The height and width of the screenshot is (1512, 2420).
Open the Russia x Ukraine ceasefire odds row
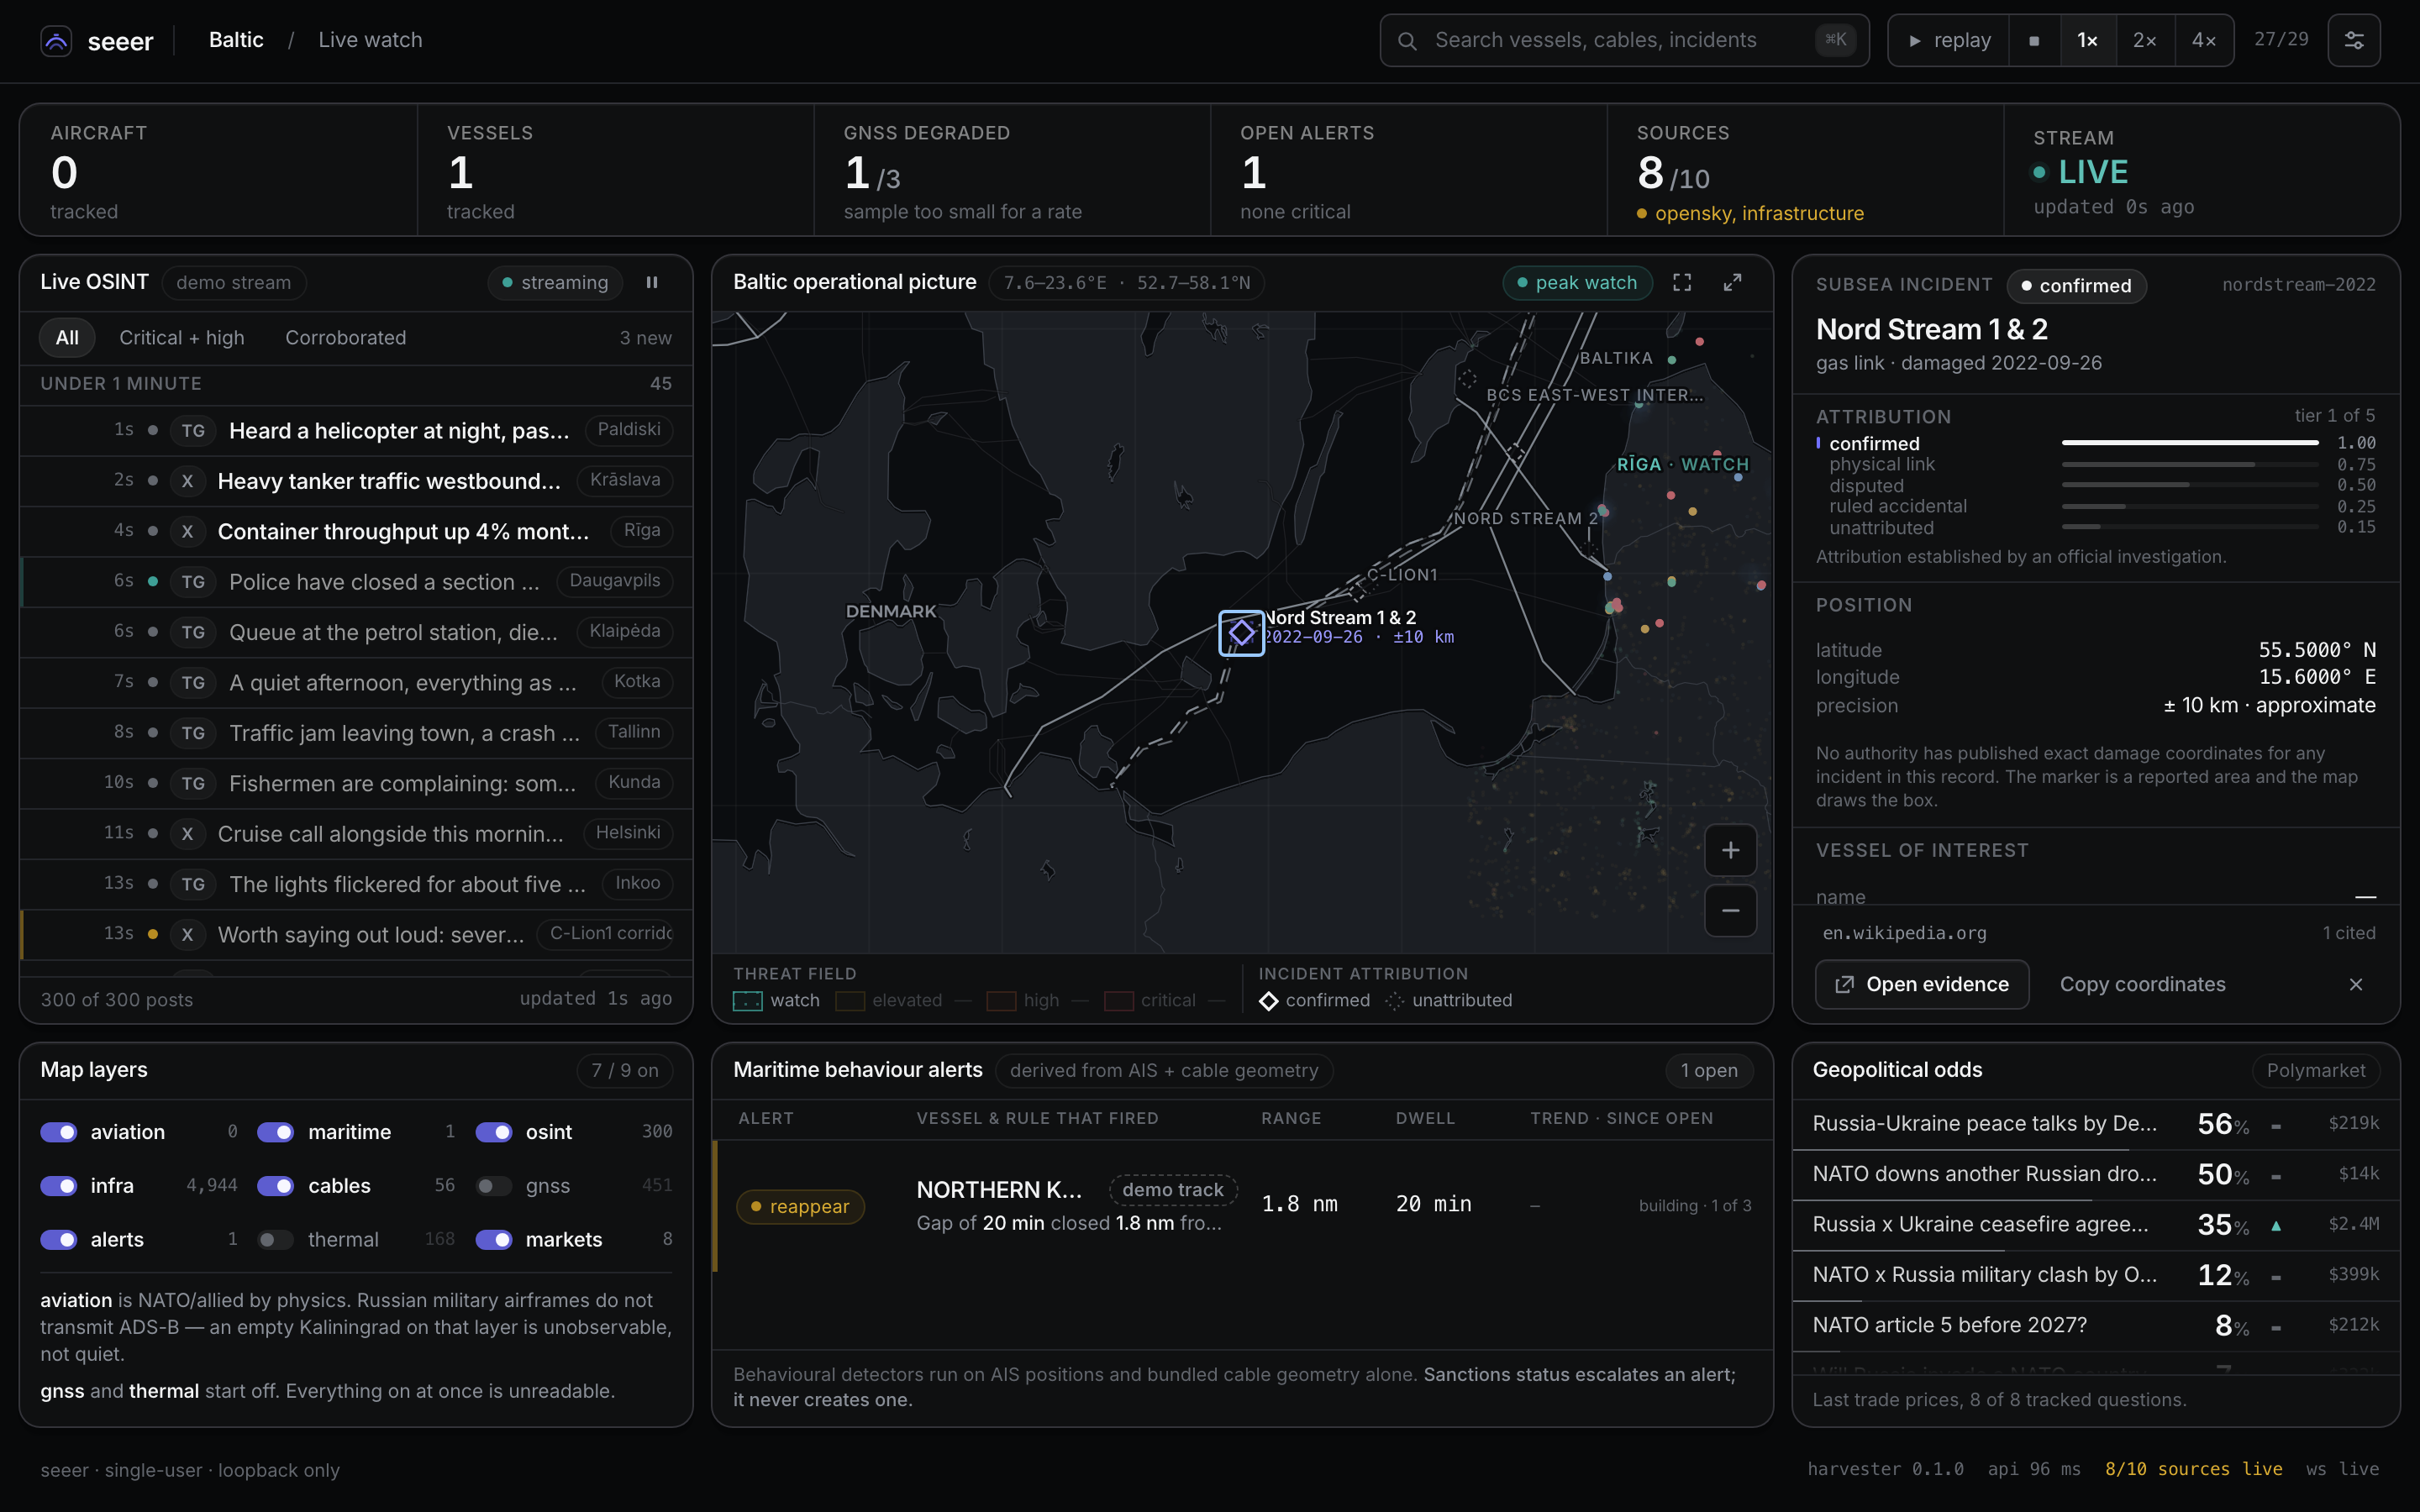coord(2095,1225)
